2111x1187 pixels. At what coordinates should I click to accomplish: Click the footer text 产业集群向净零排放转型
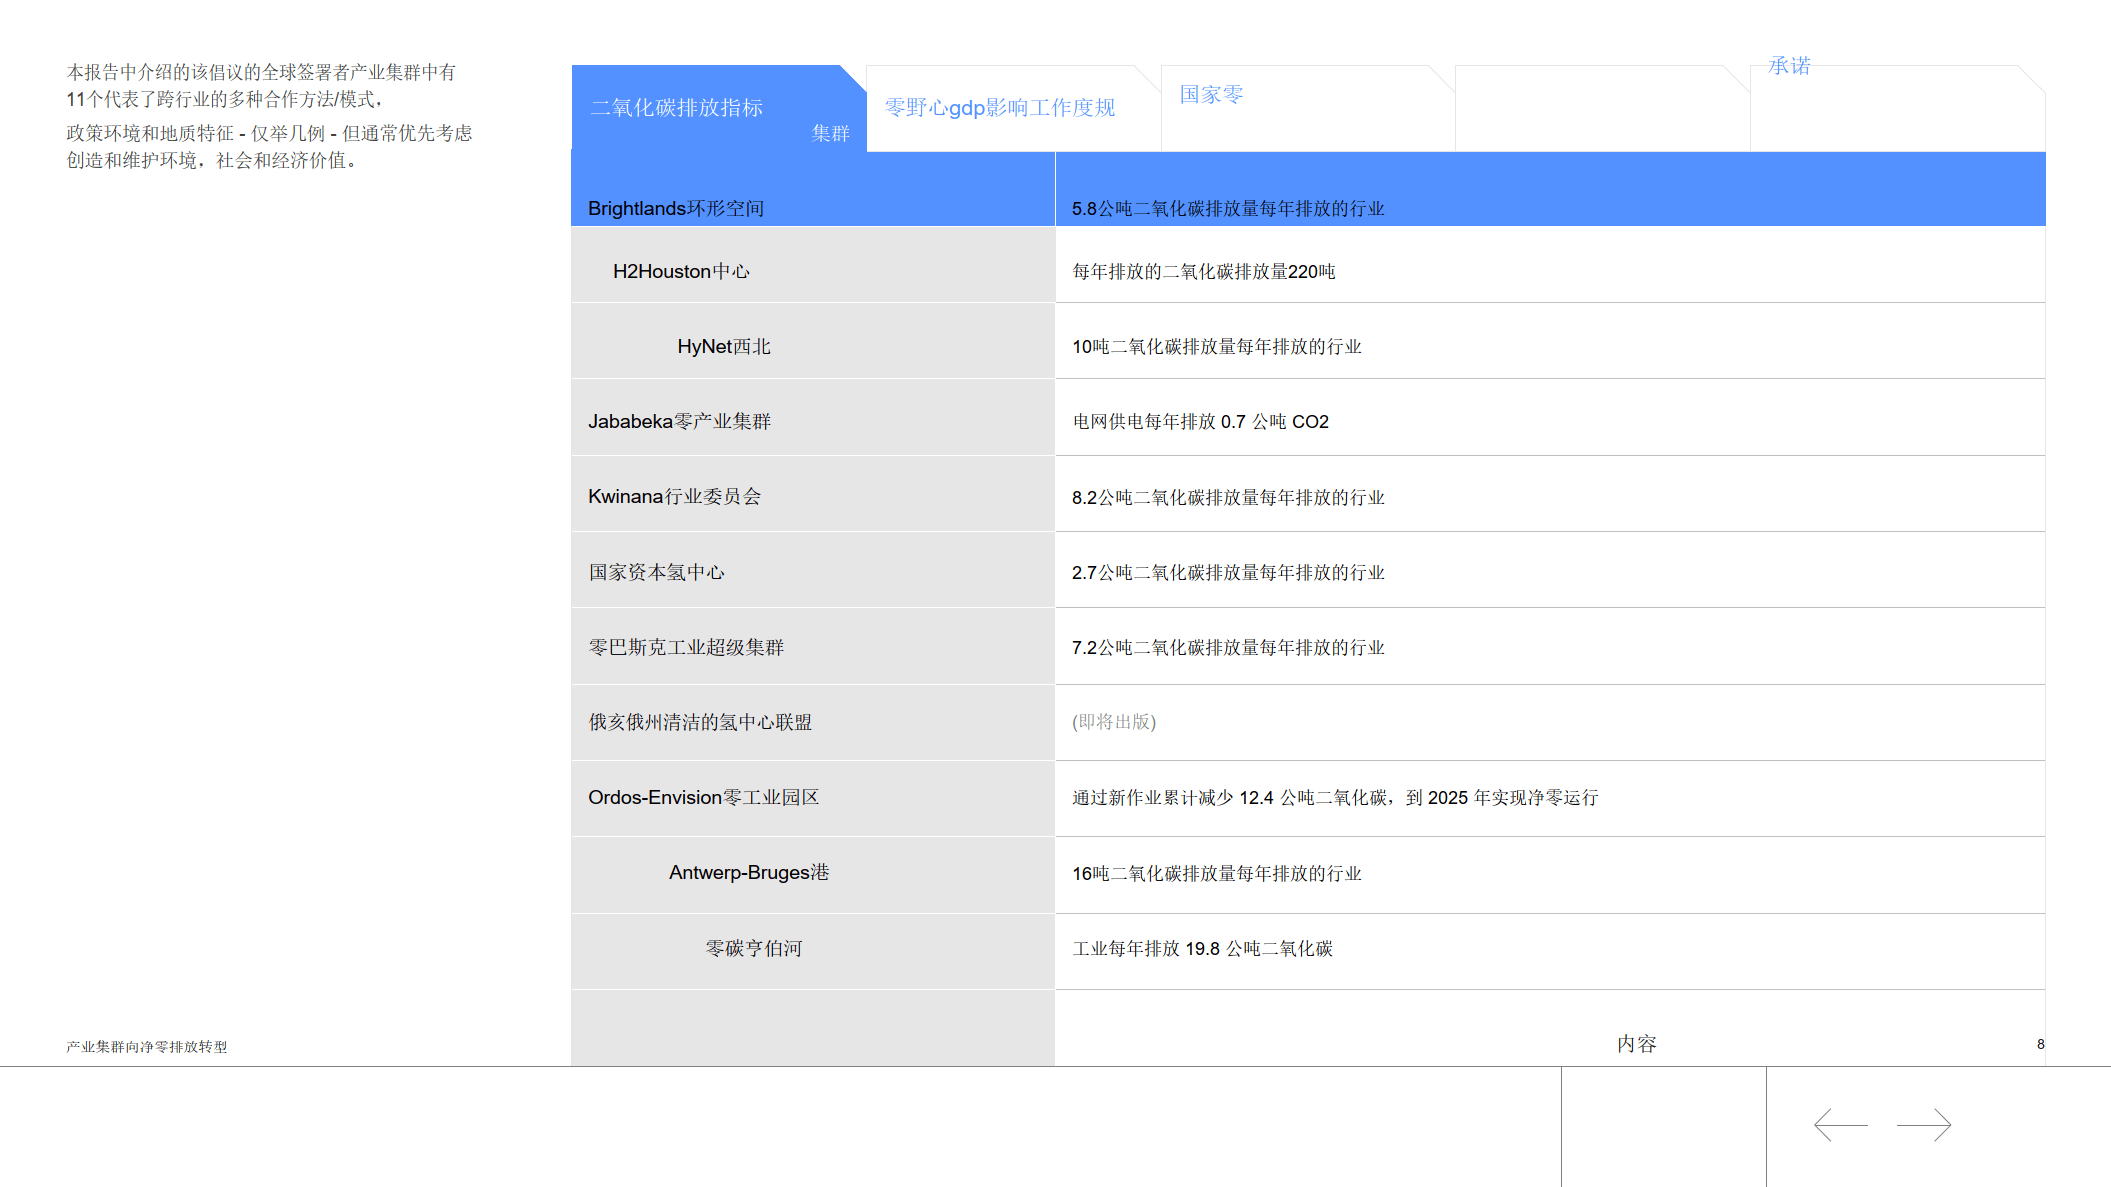tap(147, 1047)
